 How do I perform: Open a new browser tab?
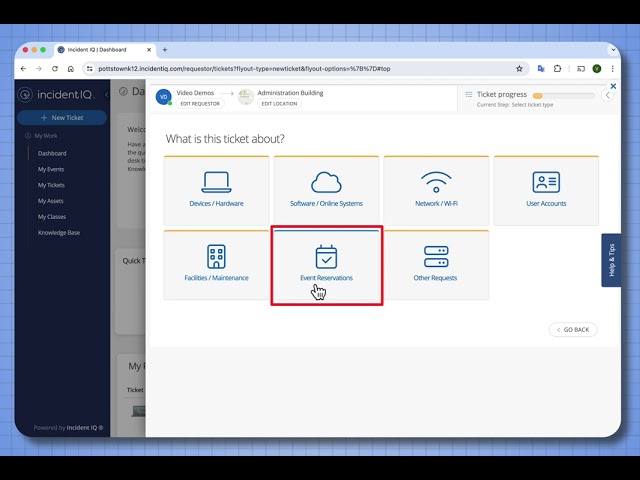tap(165, 50)
